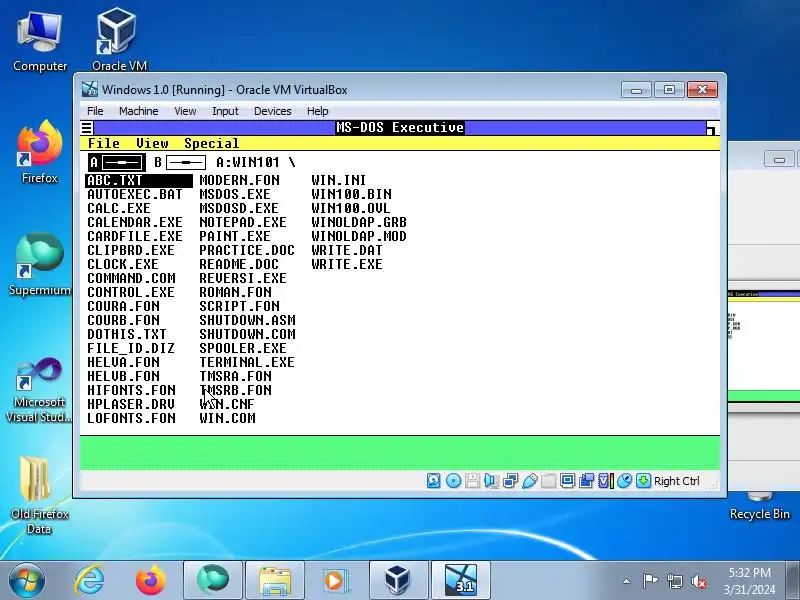Open MS-DOS Executive Special menu

coord(211,143)
